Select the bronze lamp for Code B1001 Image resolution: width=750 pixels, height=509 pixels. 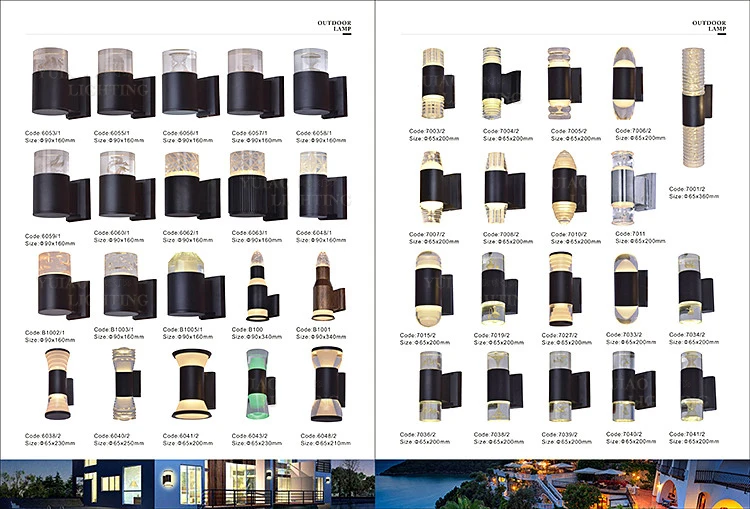(328, 286)
